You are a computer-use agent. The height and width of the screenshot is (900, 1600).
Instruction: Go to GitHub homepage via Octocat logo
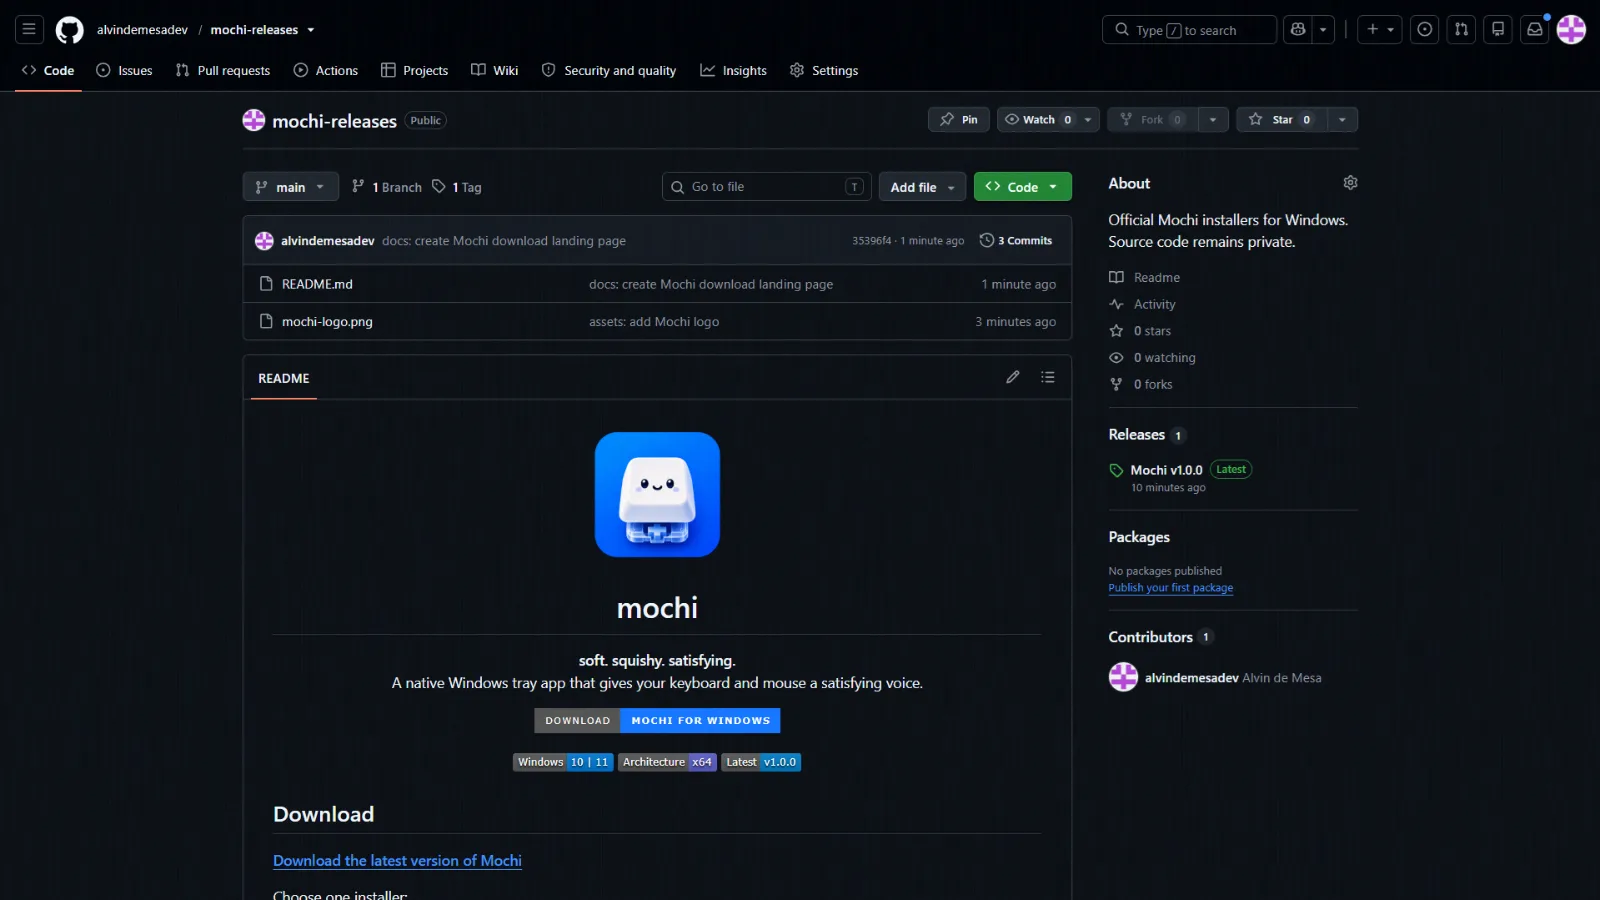pyautogui.click(x=69, y=30)
